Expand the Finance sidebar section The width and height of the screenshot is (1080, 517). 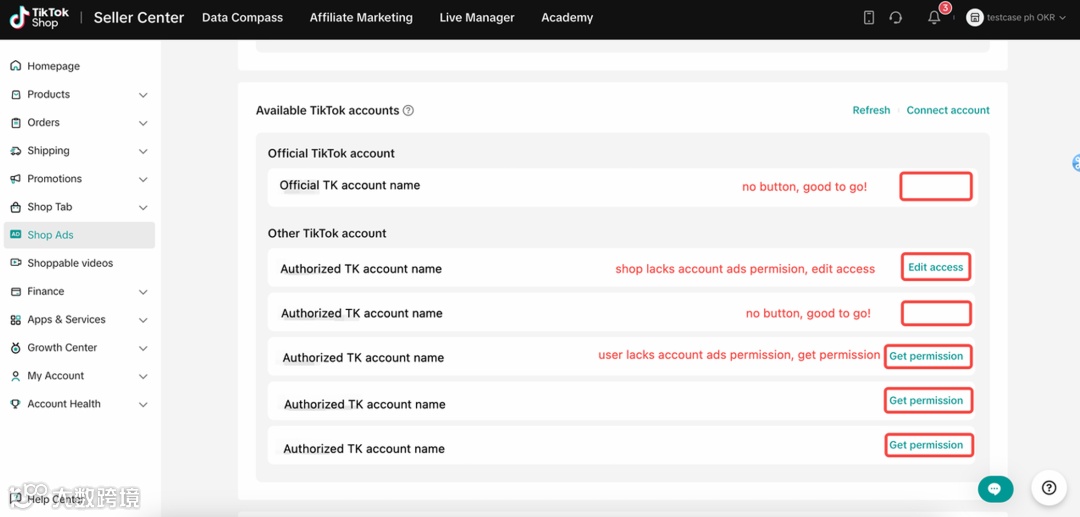[x=143, y=292]
